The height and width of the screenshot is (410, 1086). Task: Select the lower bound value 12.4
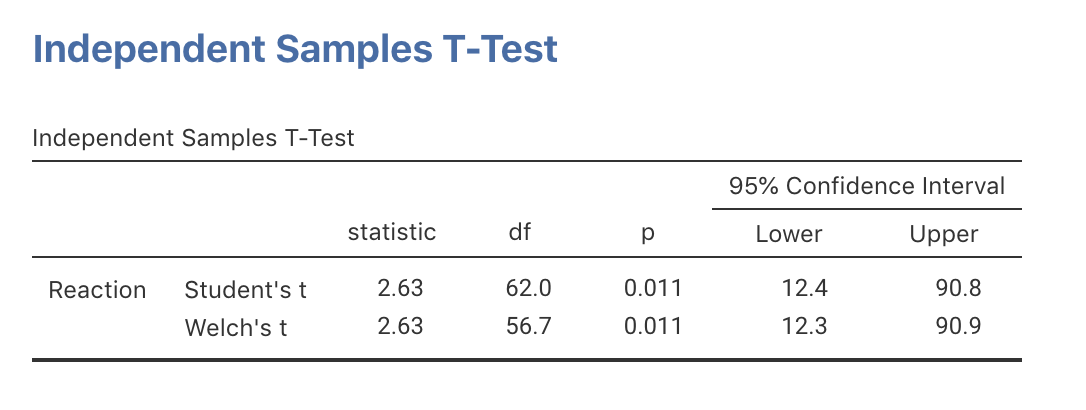804,289
